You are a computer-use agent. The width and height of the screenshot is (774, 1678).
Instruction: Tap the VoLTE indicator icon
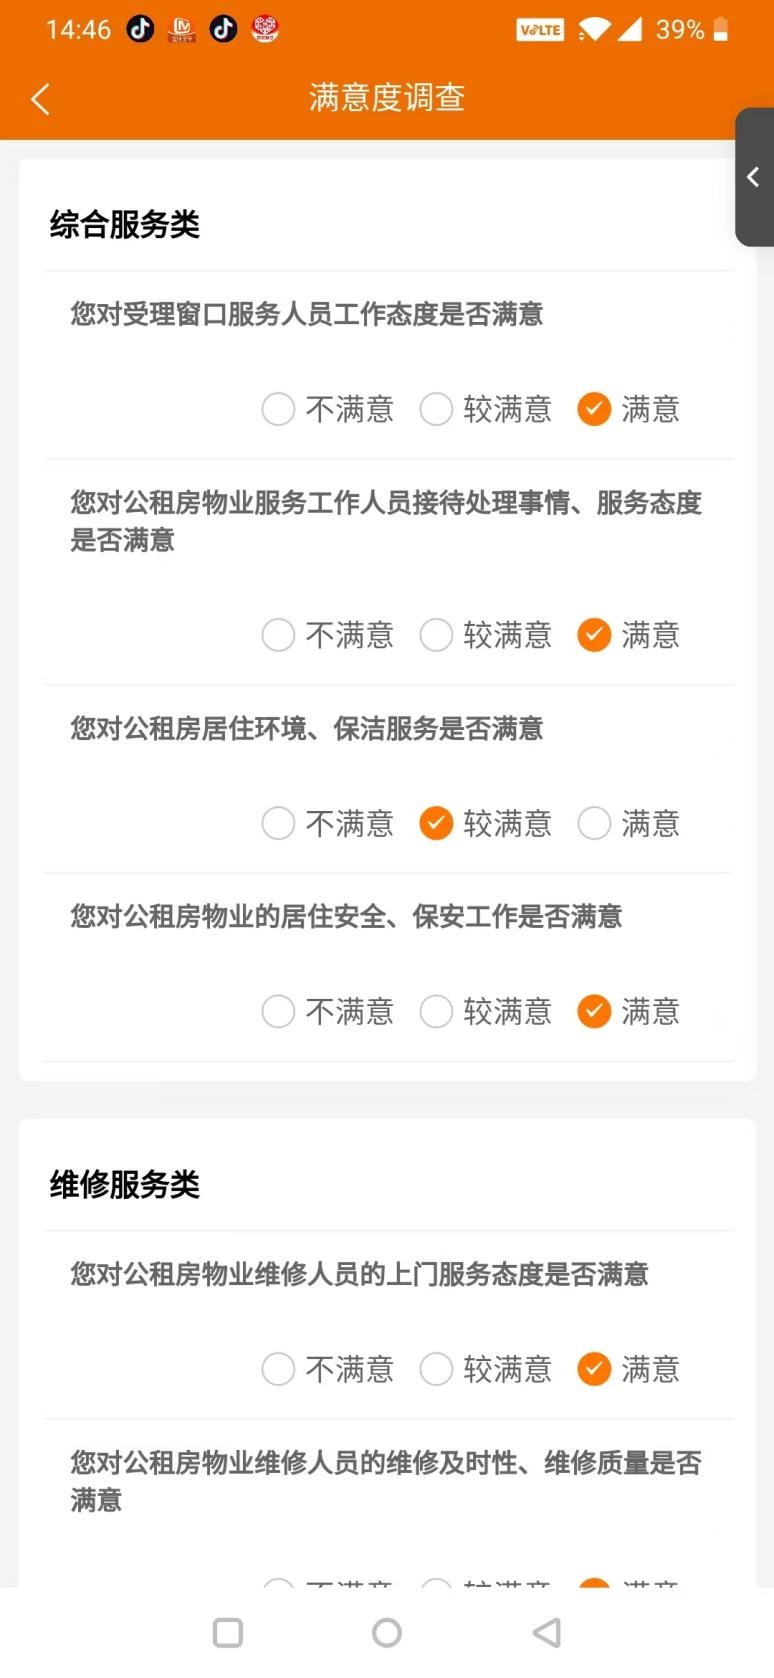click(540, 30)
